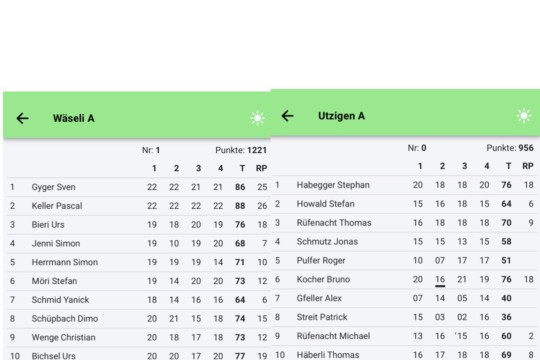The width and height of the screenshot is (540, 360).
Task: Go back from Wäseli A screen
Action: pos(23,118)
